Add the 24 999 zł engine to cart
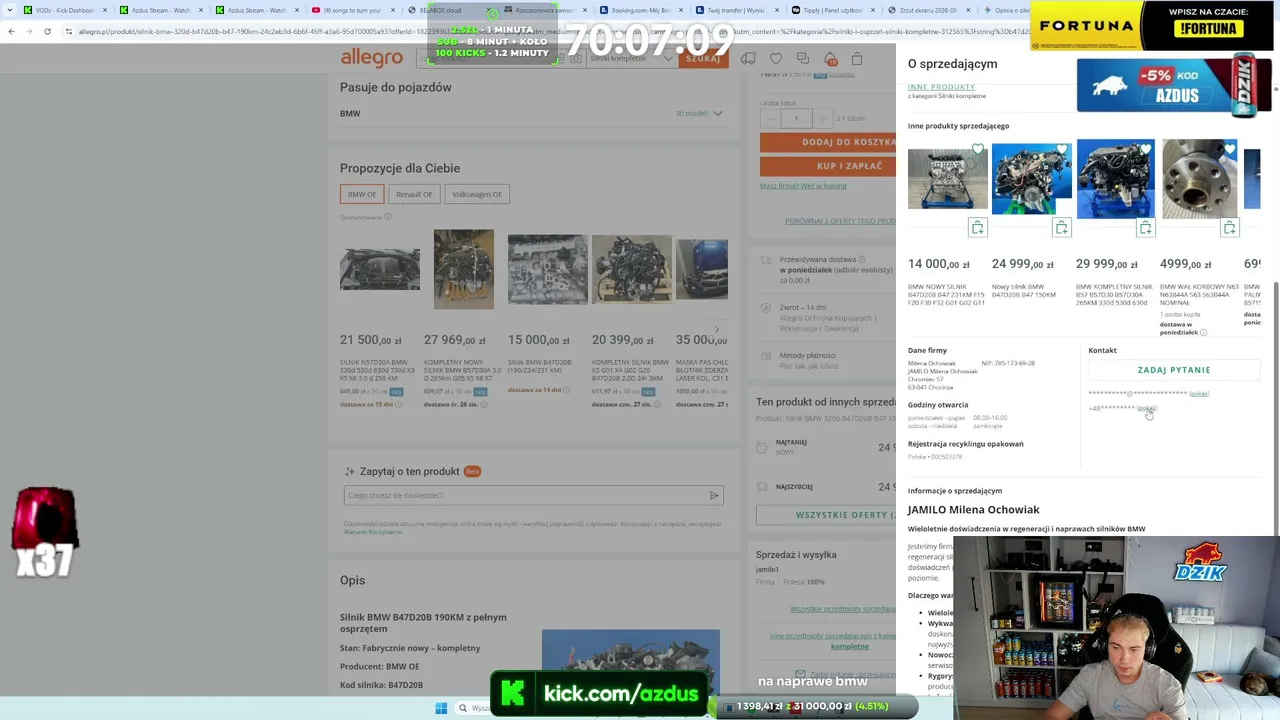The image size is (1280, 720). pyautogui.click(x=1062, y=228)
